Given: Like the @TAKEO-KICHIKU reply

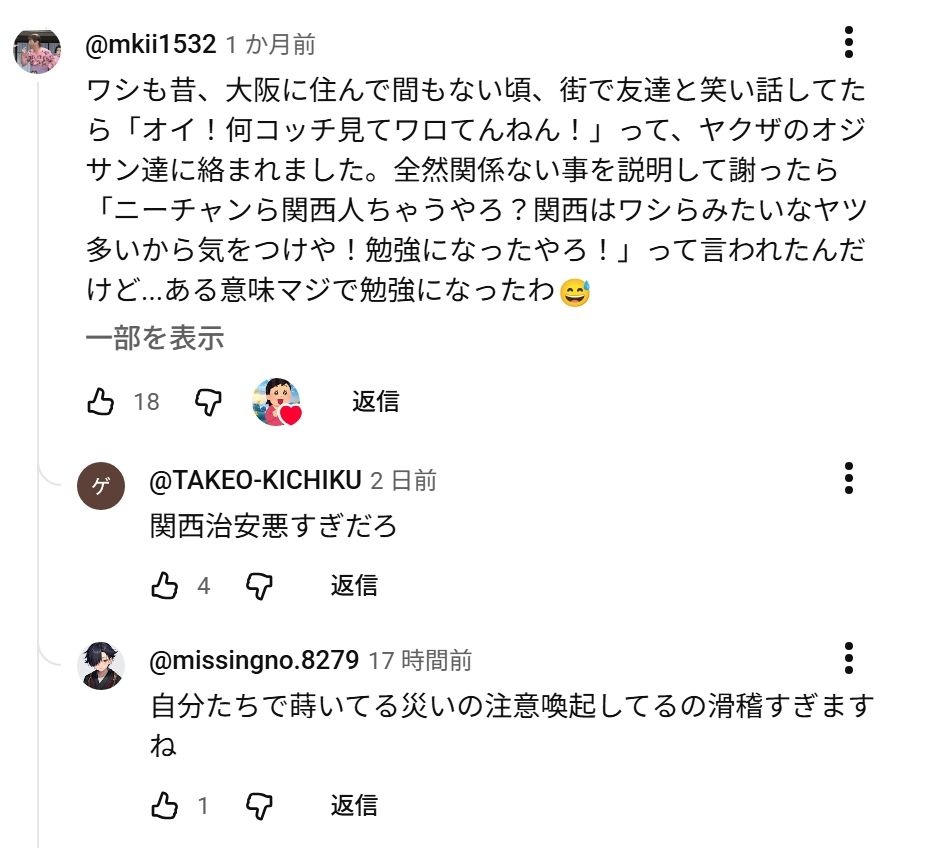Looking at the screenshot, I should pos(164,586).
